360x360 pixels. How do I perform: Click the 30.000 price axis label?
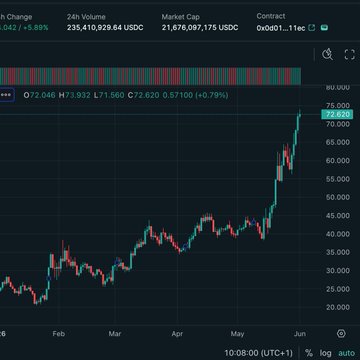(x=338, y=271)
